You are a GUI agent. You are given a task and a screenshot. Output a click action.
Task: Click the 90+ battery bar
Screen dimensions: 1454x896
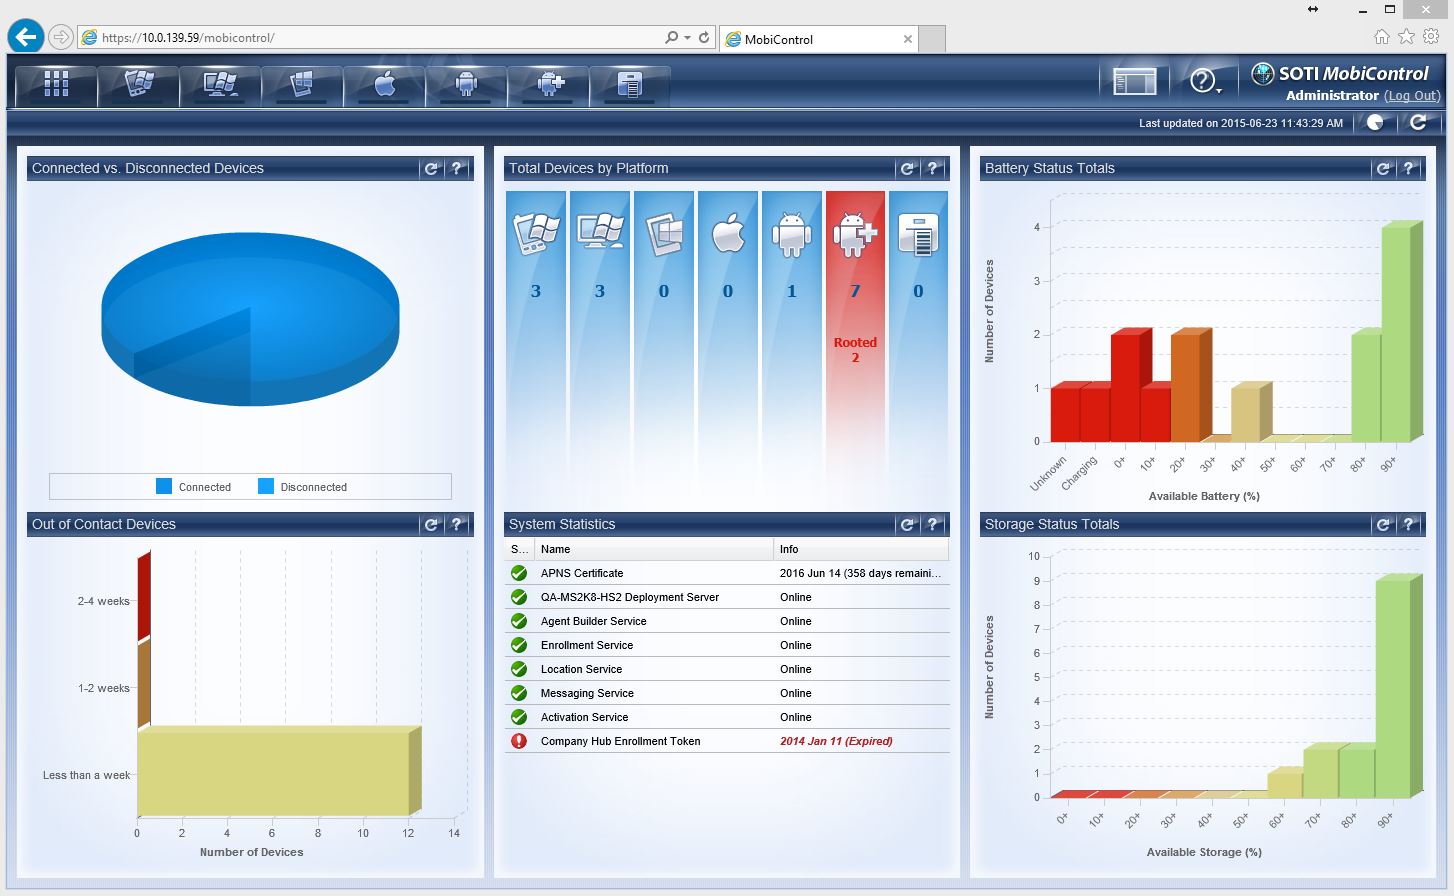pyautogui.click(x=1401, y=332)
